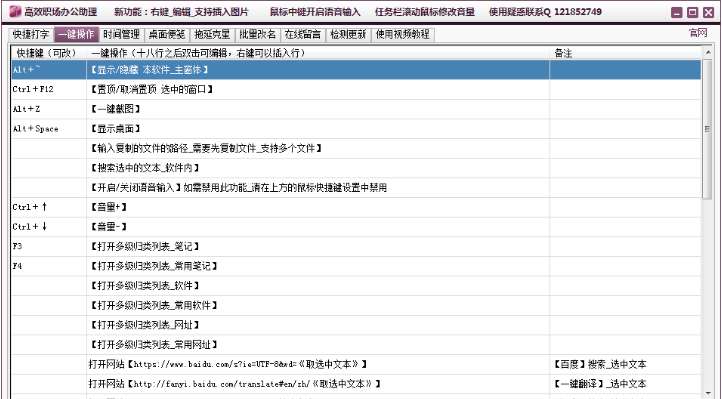This screenshot has width=722, height=399.
Task: Switch to the 快捷打字 tab
Action: pos(31,35)
